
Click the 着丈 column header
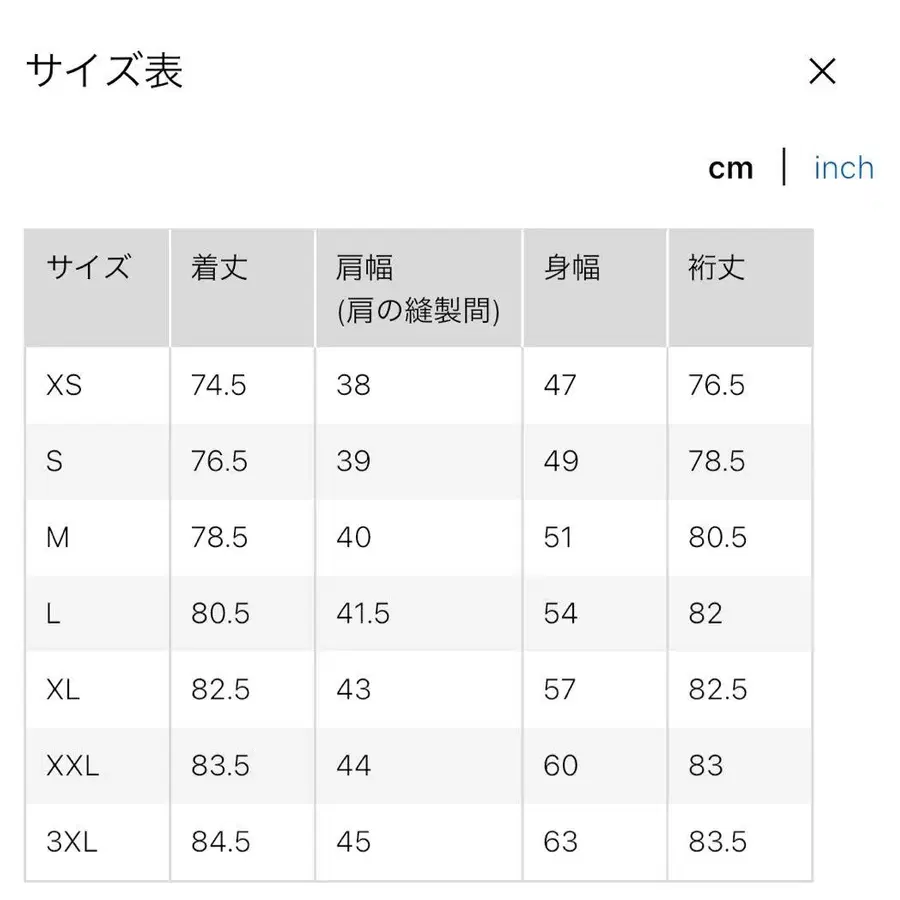217,267
